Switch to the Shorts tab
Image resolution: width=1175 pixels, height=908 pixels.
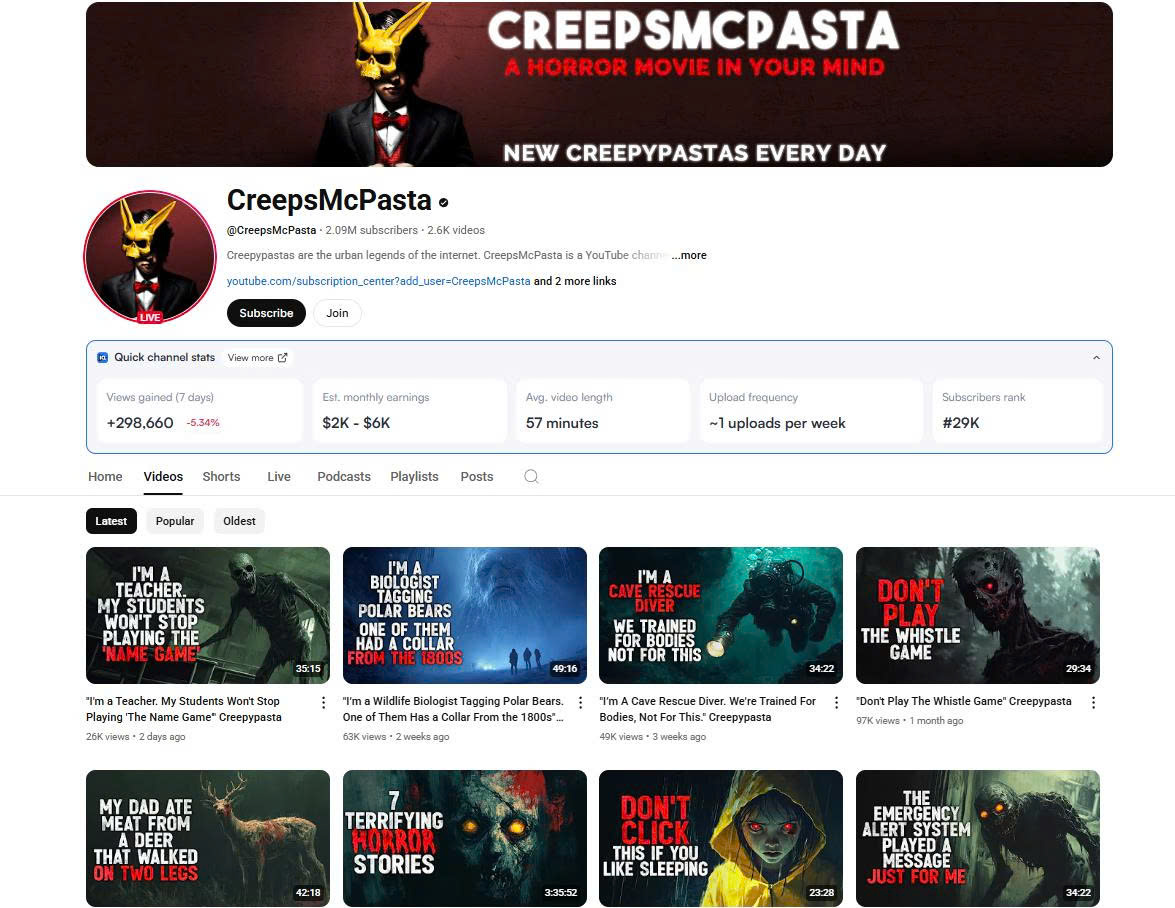(221, 476)
